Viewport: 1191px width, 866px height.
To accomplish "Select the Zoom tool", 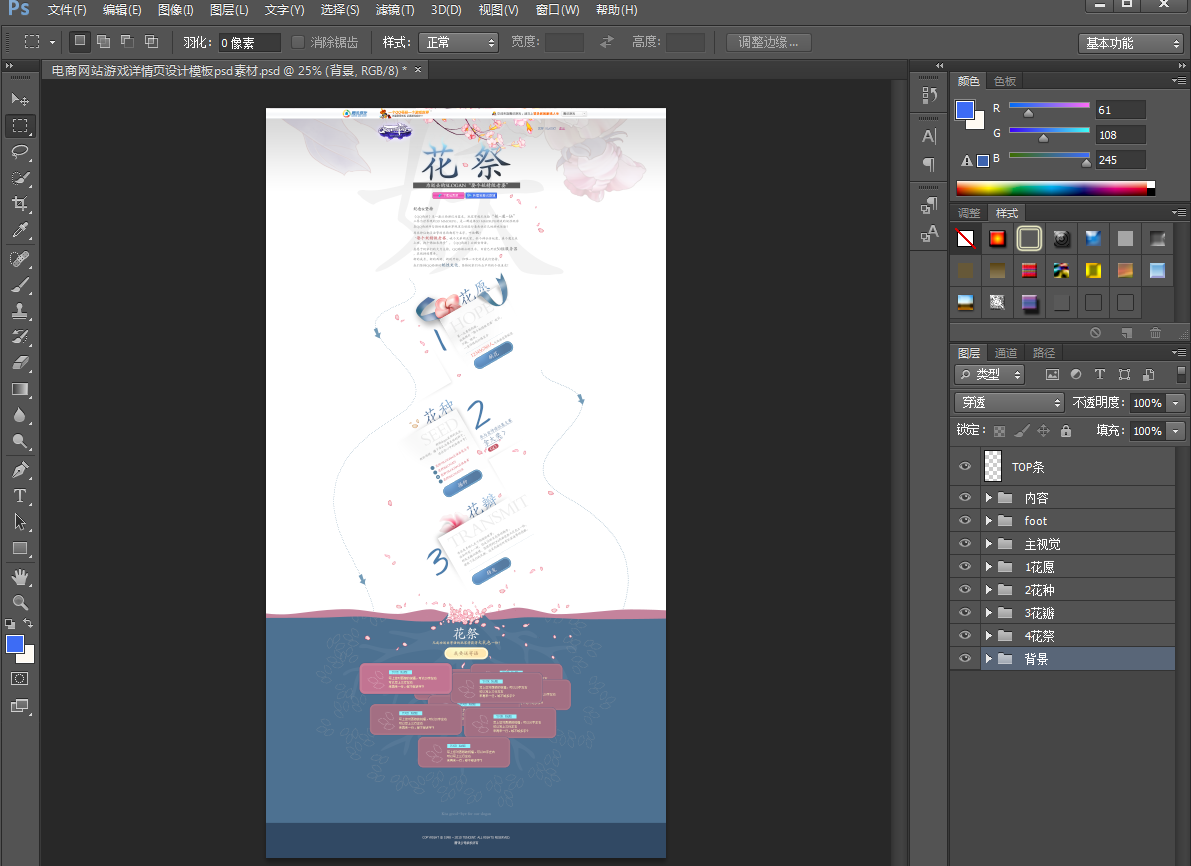I will pos(20,602).
